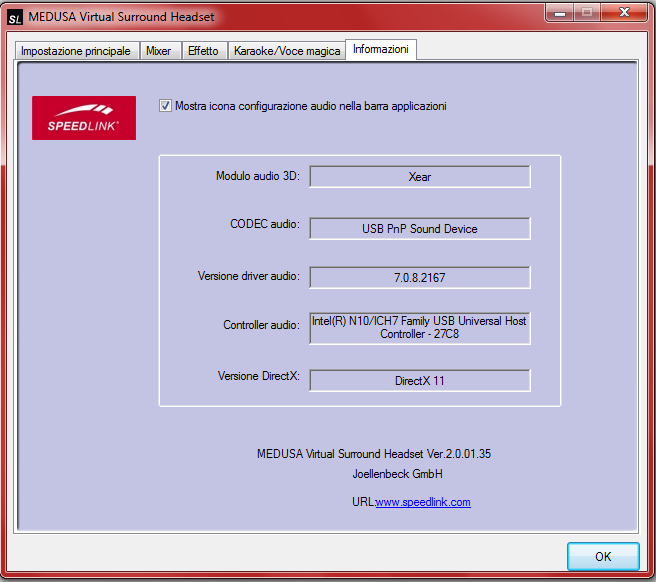Click the 'Versione driver audio:' label
Viewport: 656px width, 582px height.
[249, 276]
